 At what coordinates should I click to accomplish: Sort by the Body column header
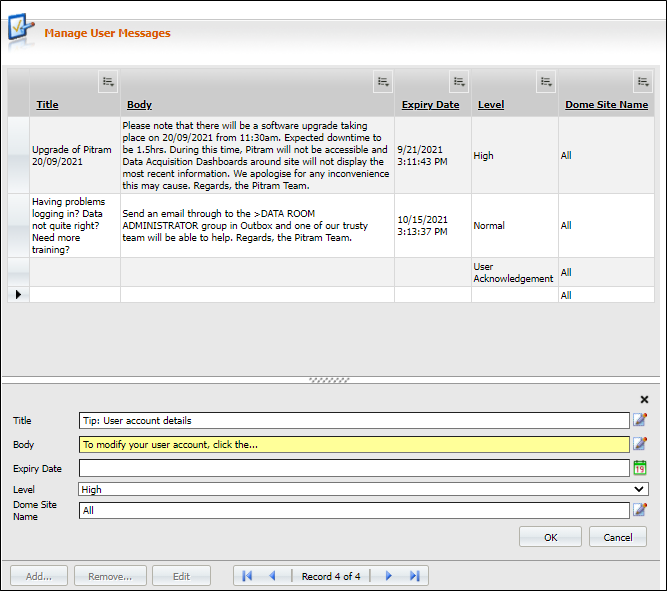pyautogui.click(x=139, y=105)
